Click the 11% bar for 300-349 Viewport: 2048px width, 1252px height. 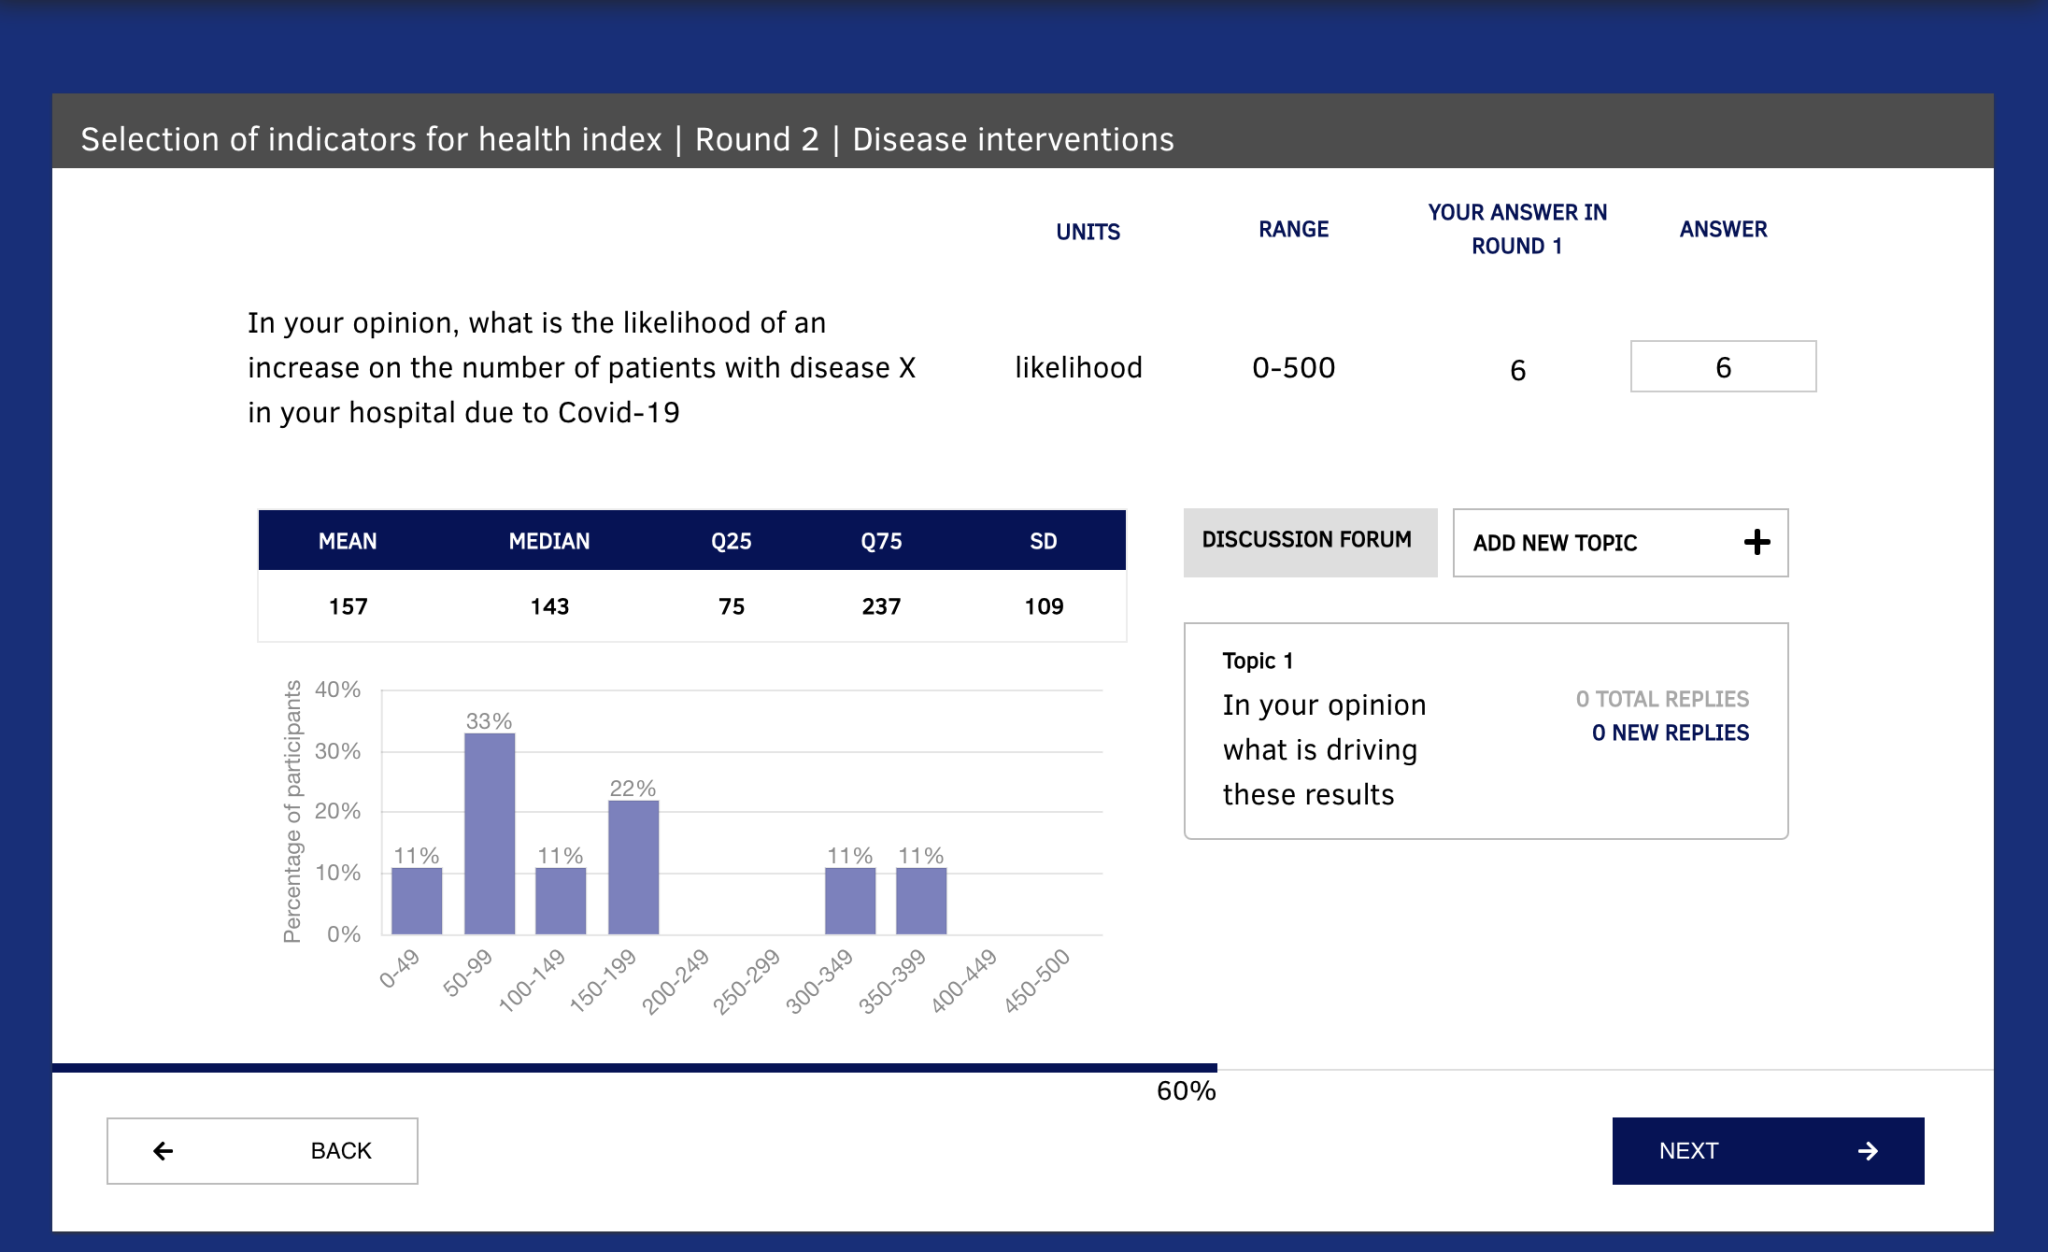point(850,900)
